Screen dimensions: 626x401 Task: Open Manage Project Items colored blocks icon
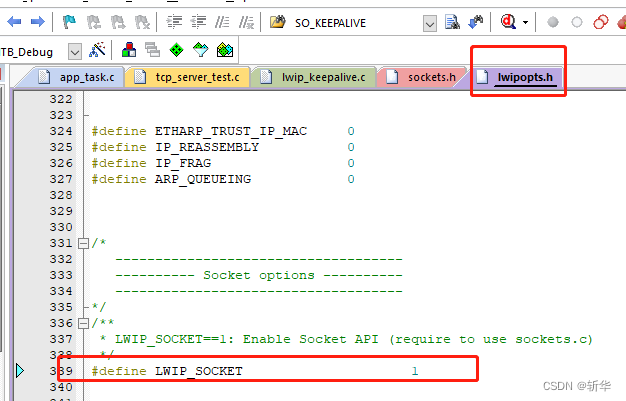pyautogui.click(x=129, y=50)
